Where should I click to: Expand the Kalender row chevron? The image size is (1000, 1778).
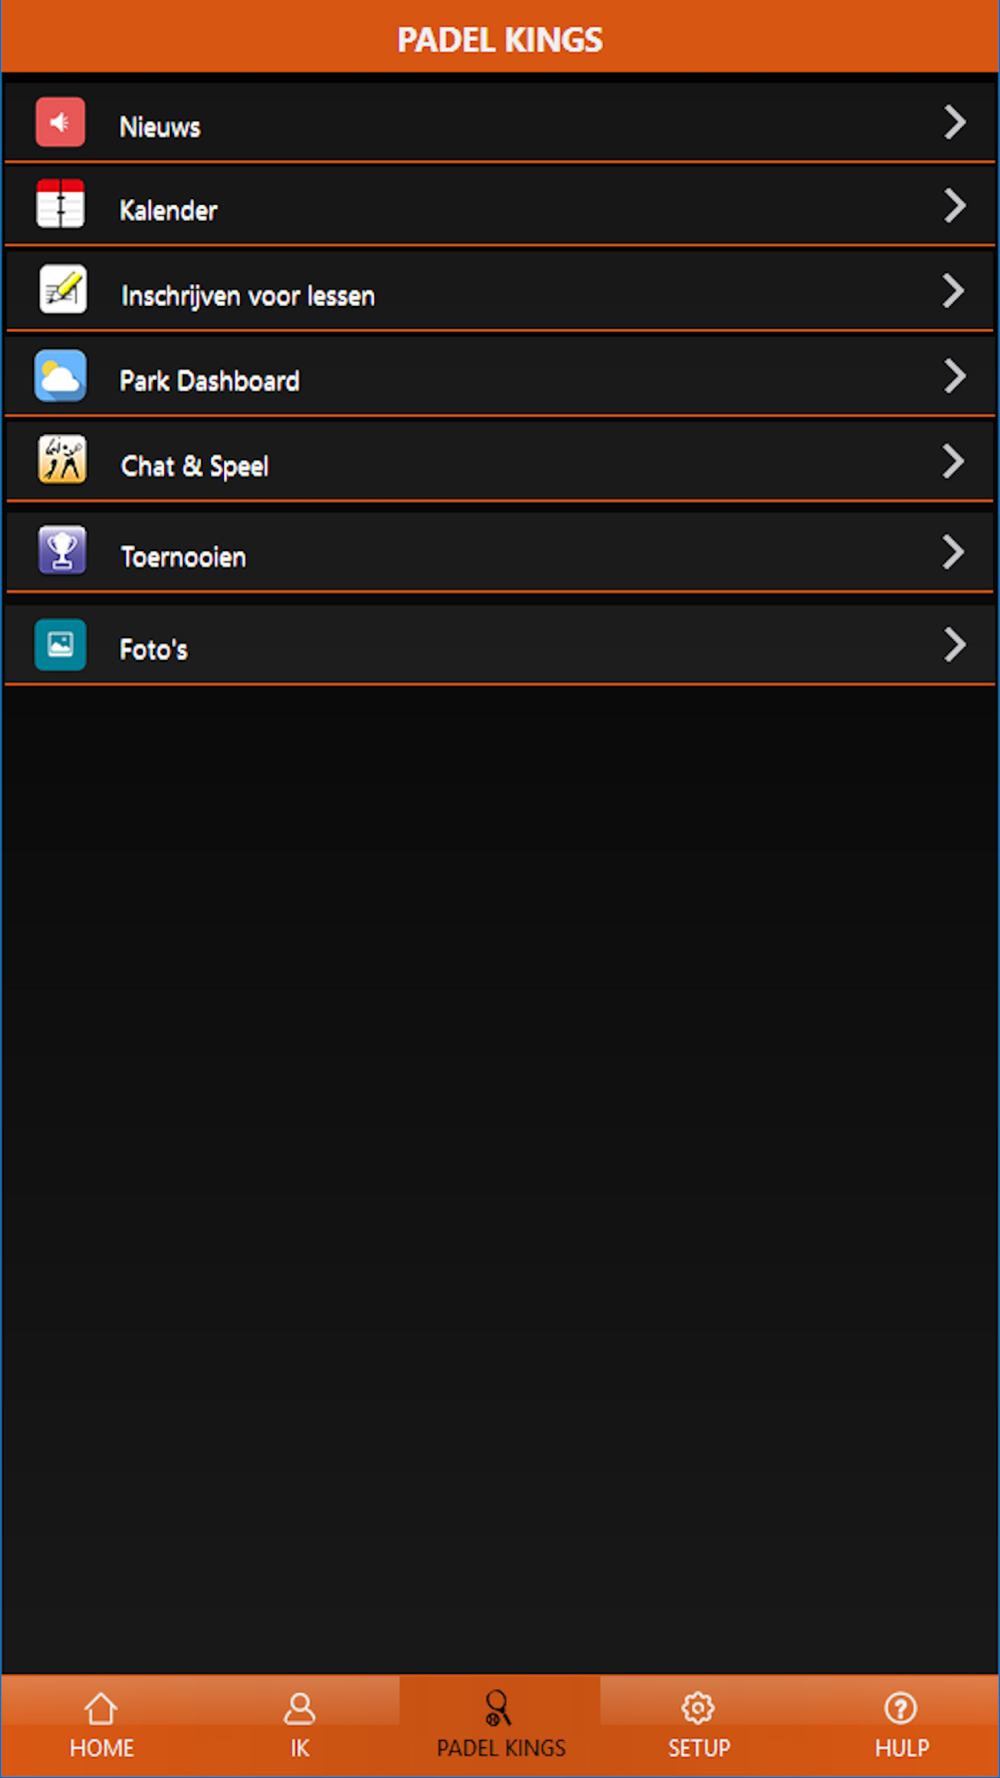tap(955, 205)
